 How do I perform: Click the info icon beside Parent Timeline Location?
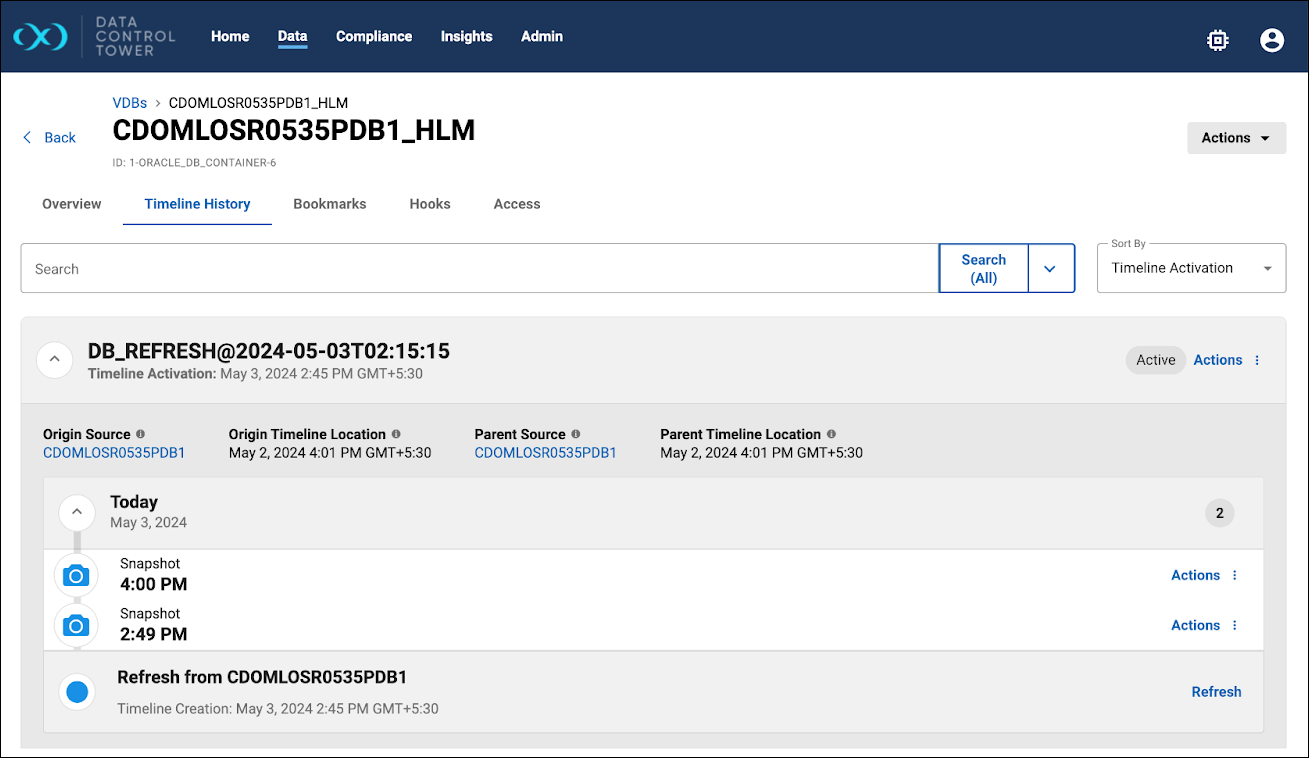point(831,434)
